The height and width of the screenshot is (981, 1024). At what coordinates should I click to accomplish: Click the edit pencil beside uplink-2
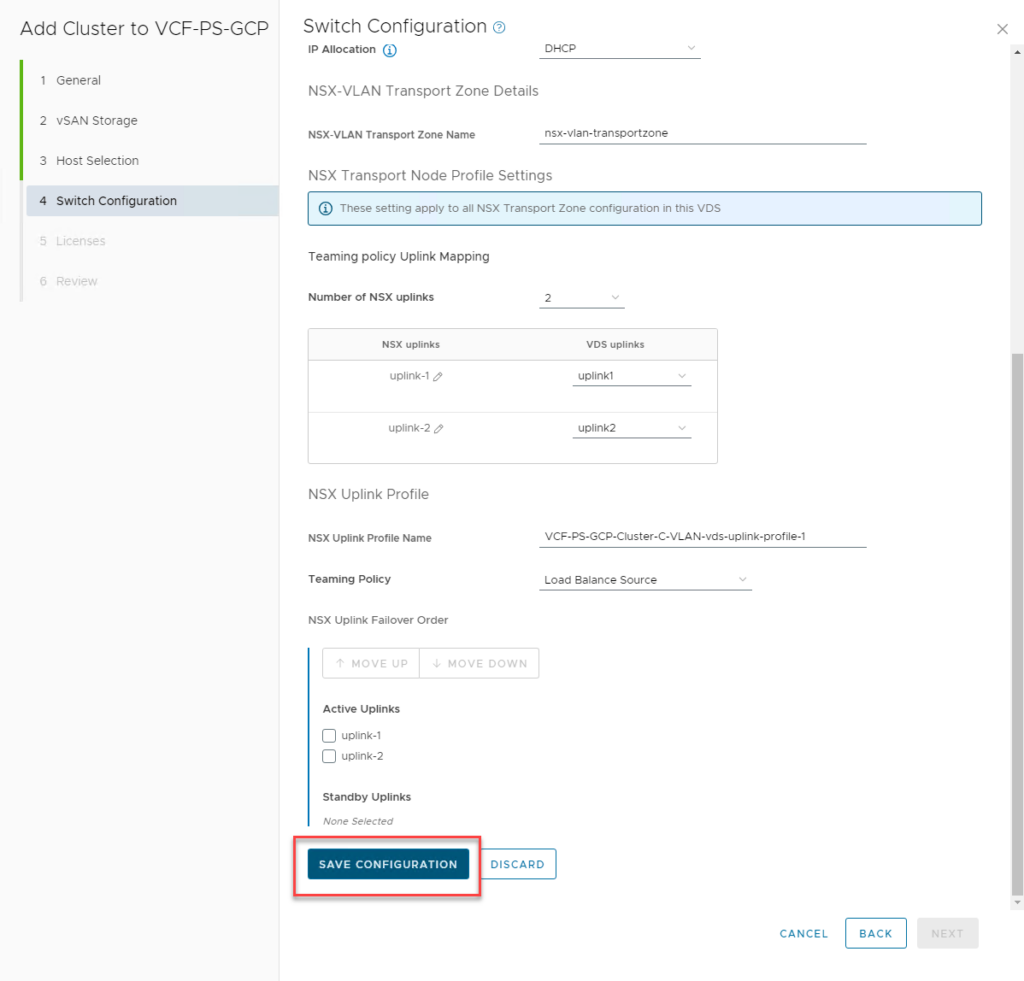click(439, 429)
